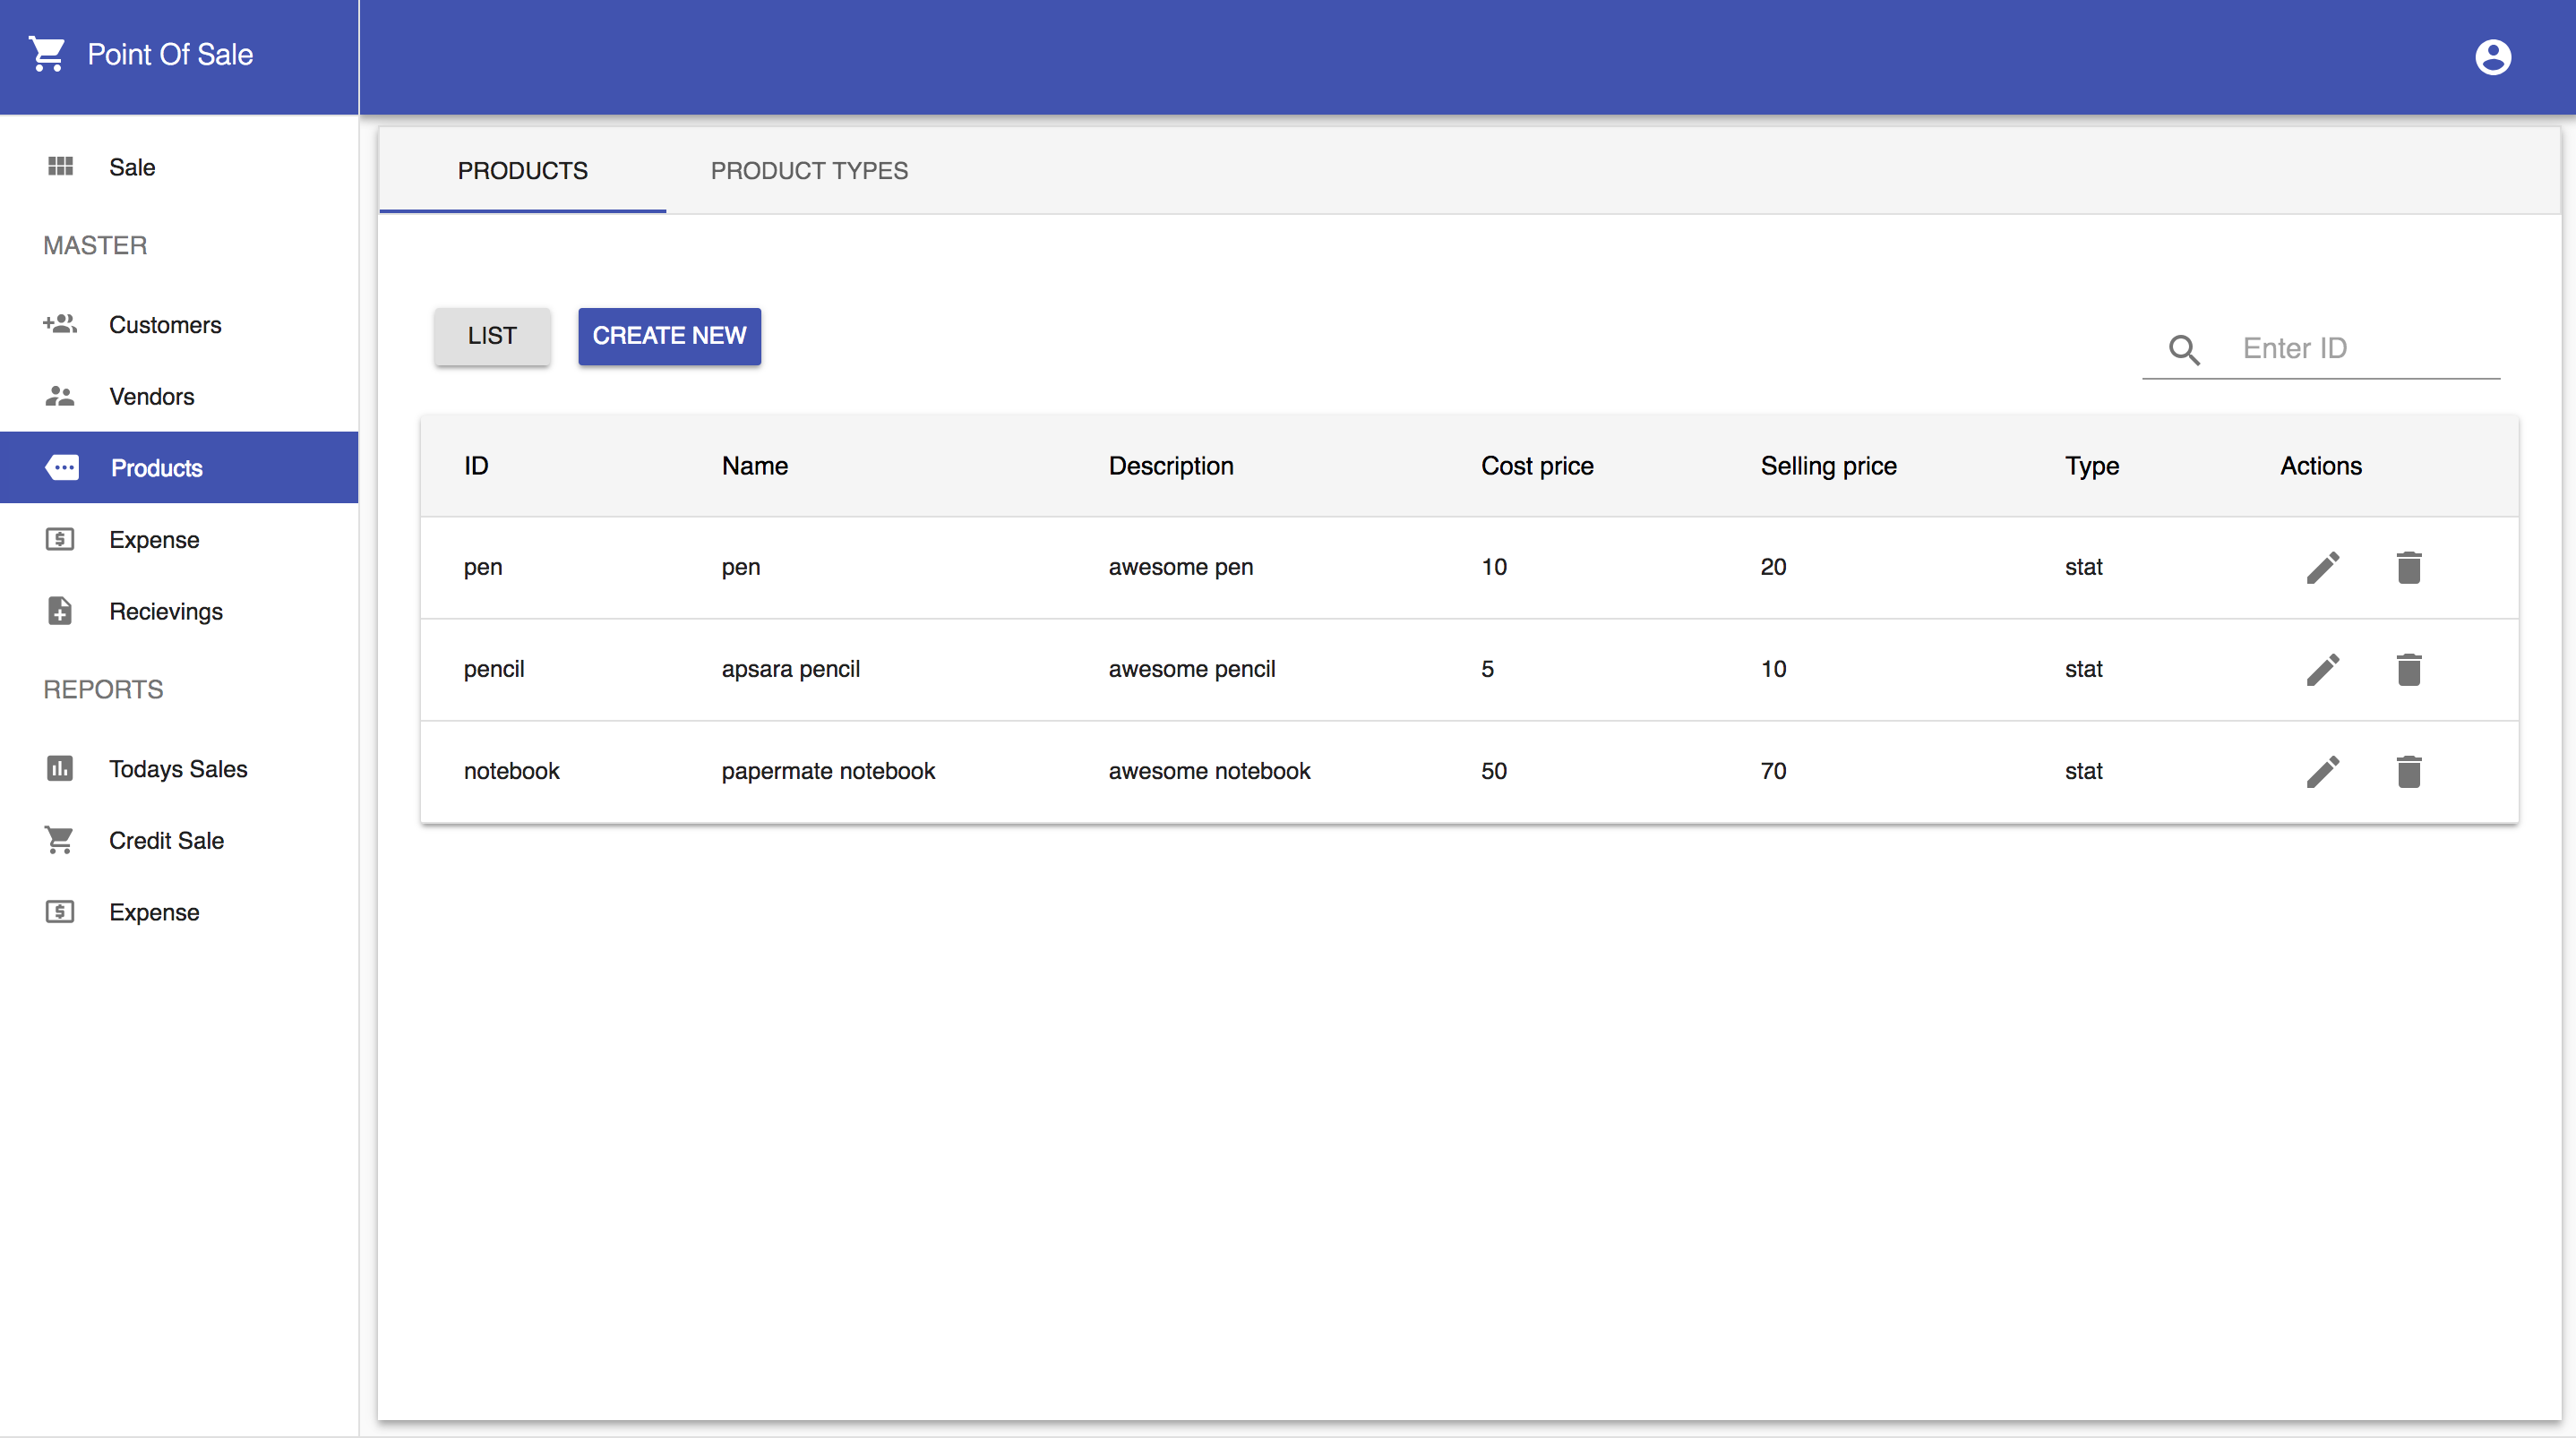Click the shopping cart Point Of Sale icon
The height and width of the screenshot is (1438, 2576).
[46, 53]
